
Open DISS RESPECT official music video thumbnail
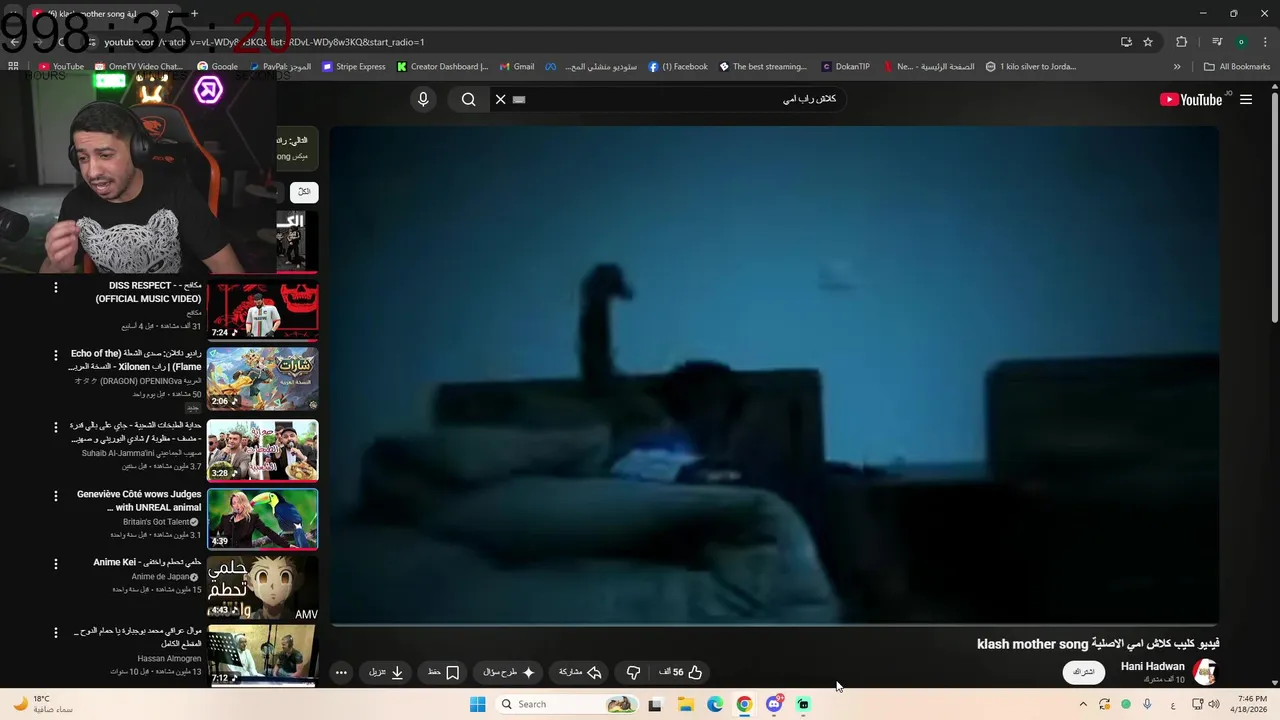pyautogui.click(x=263, y=310)
